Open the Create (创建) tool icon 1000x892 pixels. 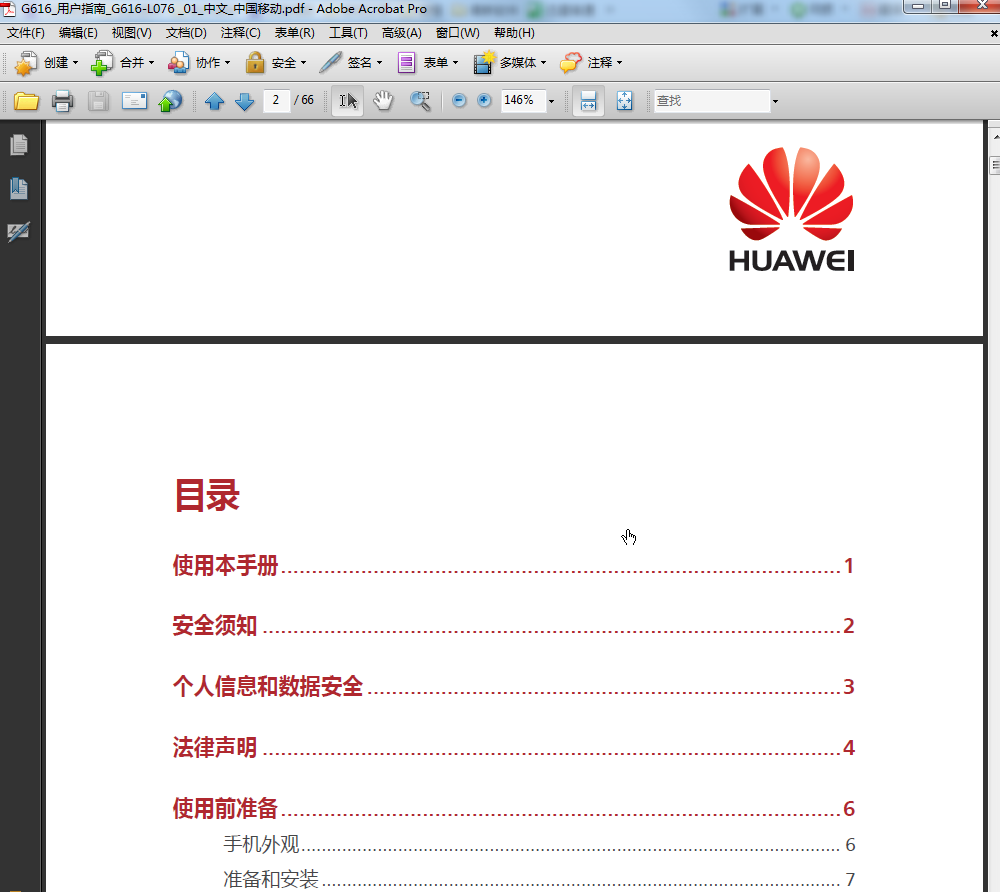click(26, 62)
